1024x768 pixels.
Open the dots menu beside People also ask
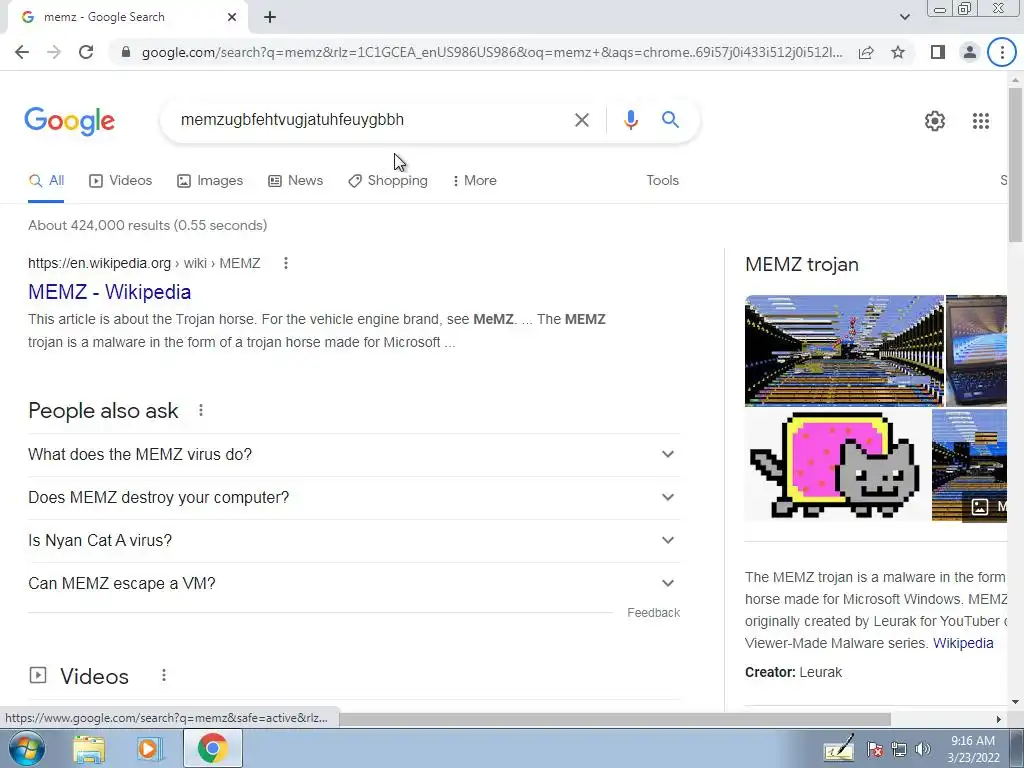click(x=200, y=410)
